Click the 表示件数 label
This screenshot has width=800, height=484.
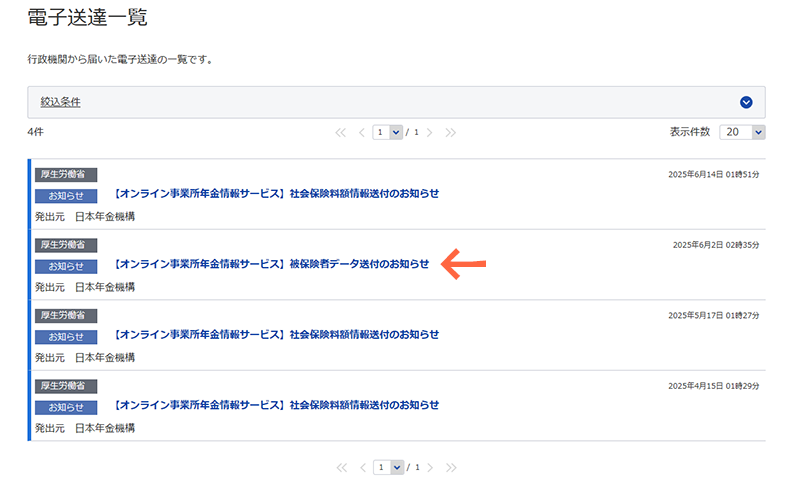[690, 132]
